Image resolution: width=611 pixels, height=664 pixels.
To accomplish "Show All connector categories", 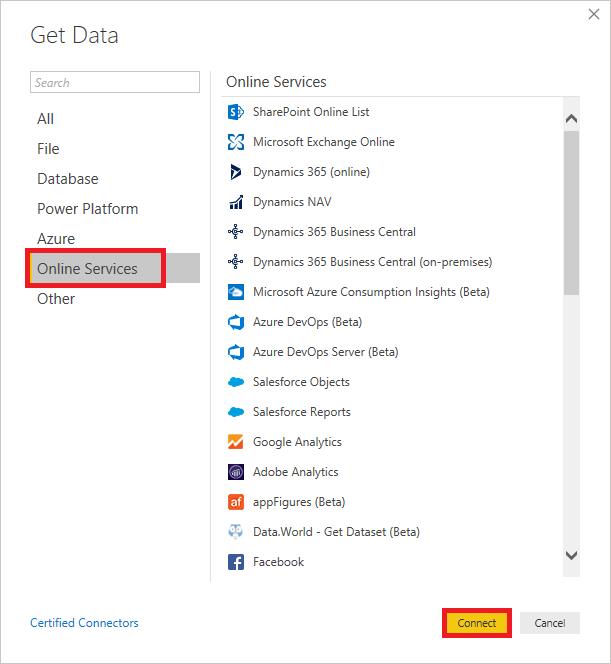I will click(x=115, y=119).
